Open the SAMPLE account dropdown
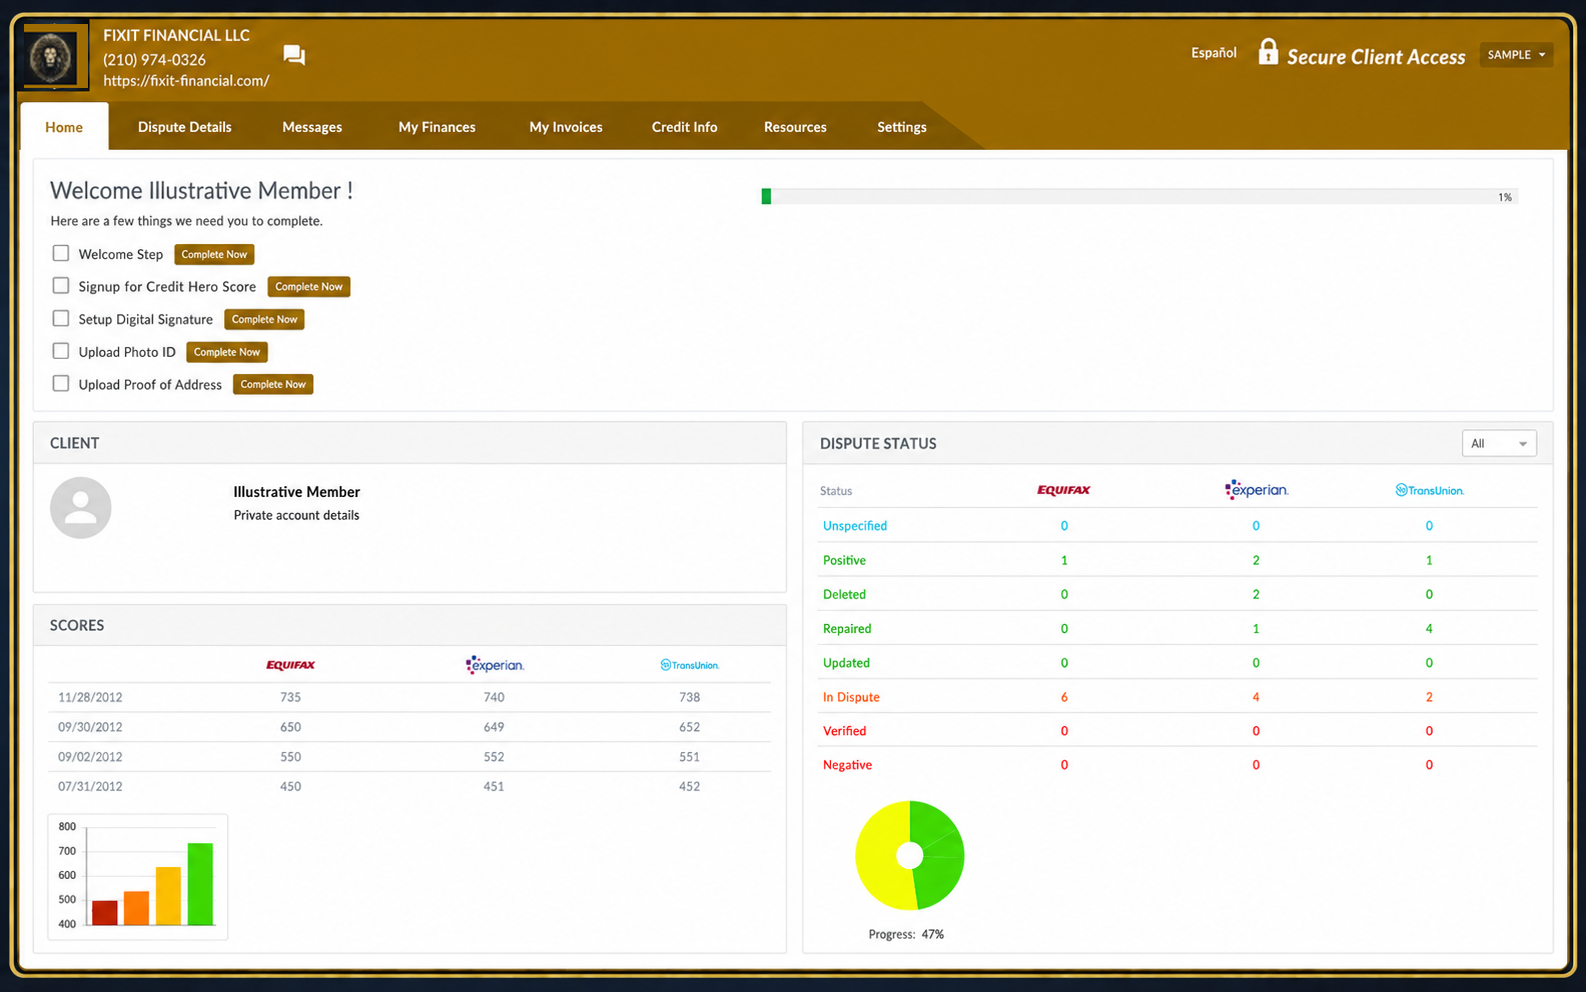Viewport: 1586px width, 992px height. point(1516,55)
